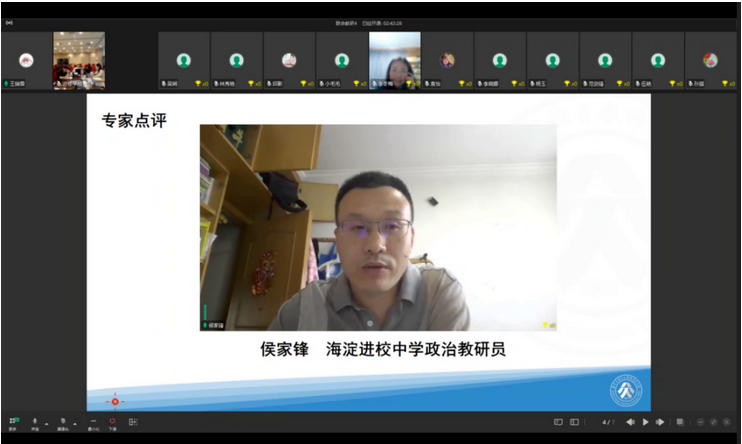
Task: Go to the previous slide
Action: tap(630, 422)
